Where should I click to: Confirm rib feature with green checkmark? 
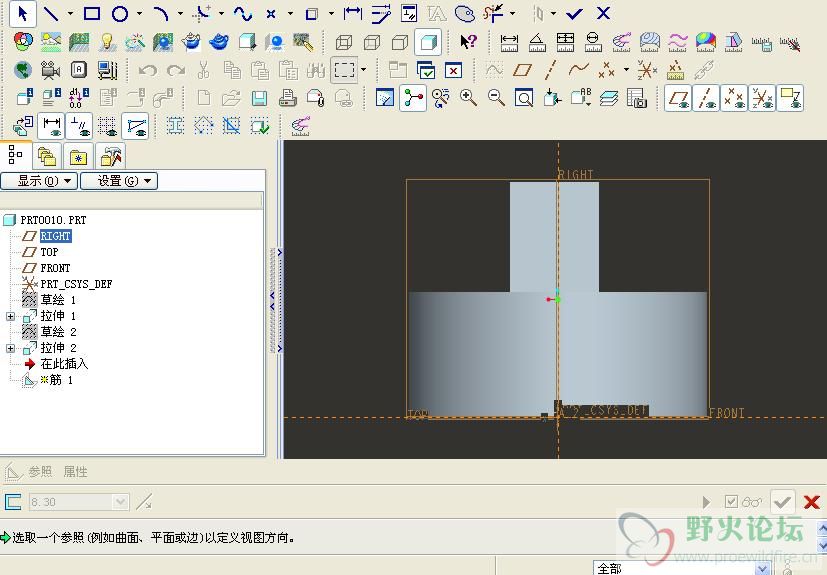click(x=783, y=501)
